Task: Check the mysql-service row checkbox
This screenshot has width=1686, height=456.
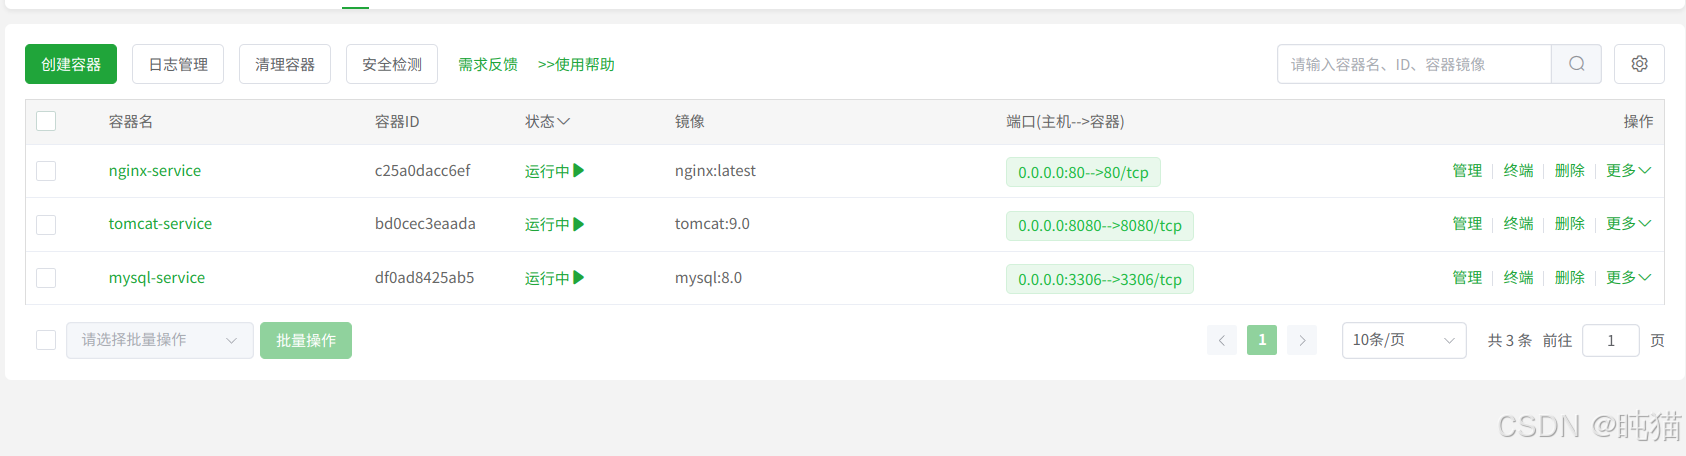Action: [46, 278]
